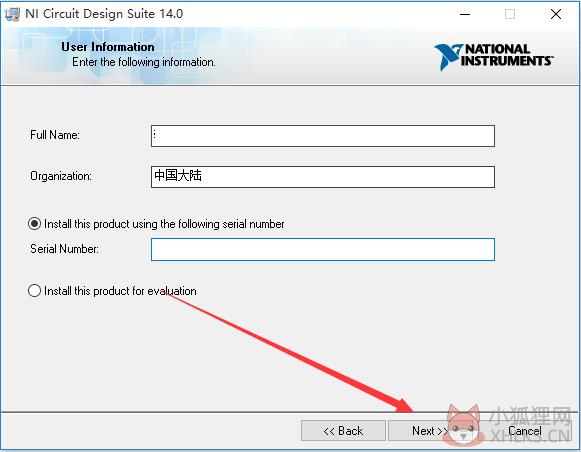Click the grayed-out maximize window button
581x452 pixels.
[510, 14]
